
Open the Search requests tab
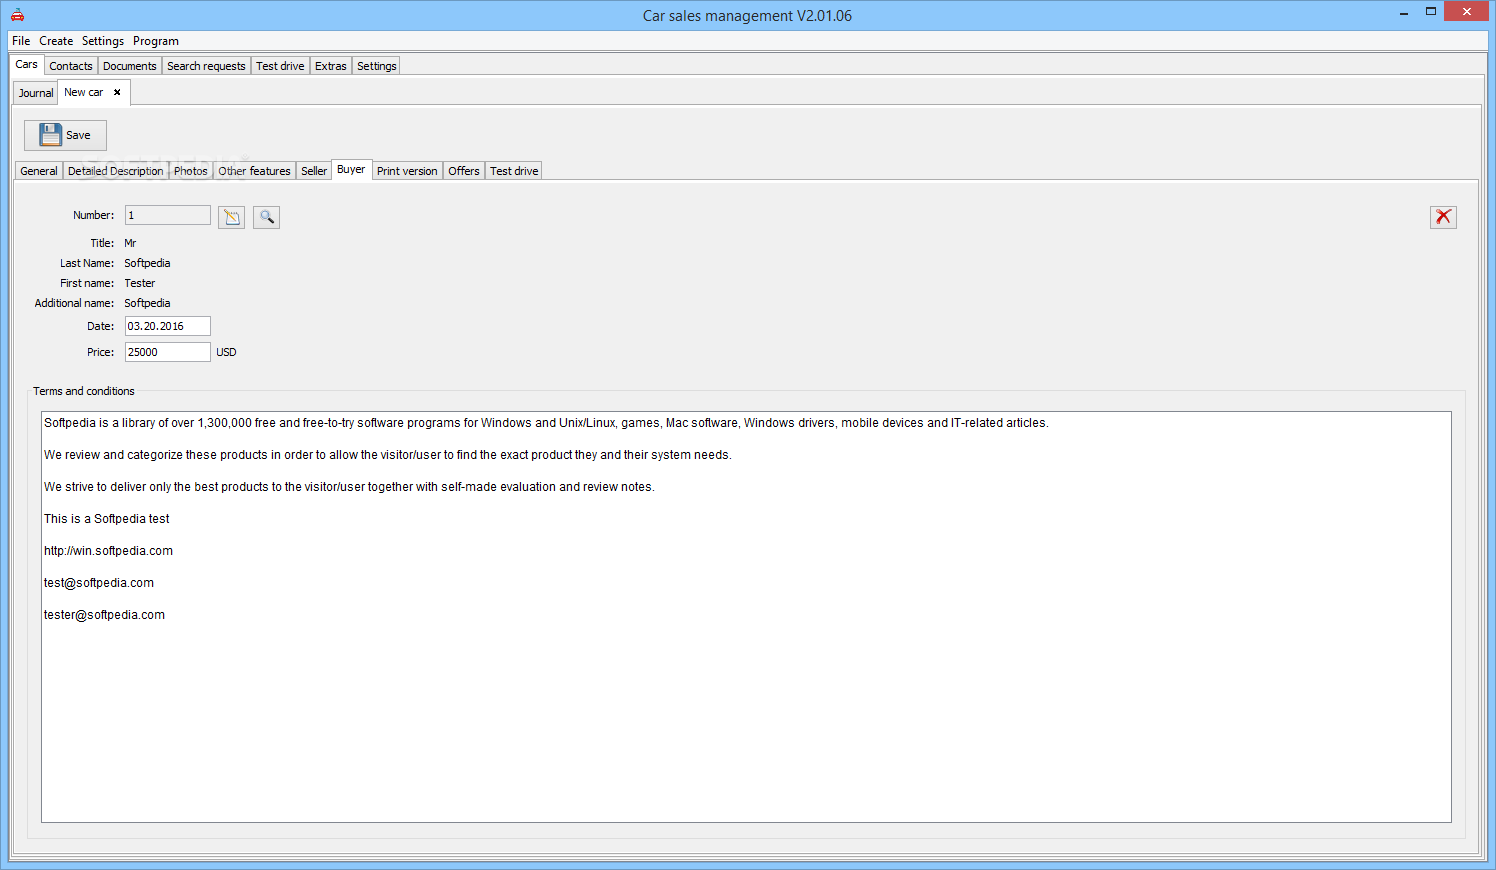pyautogui.click(x=206, y=66)
